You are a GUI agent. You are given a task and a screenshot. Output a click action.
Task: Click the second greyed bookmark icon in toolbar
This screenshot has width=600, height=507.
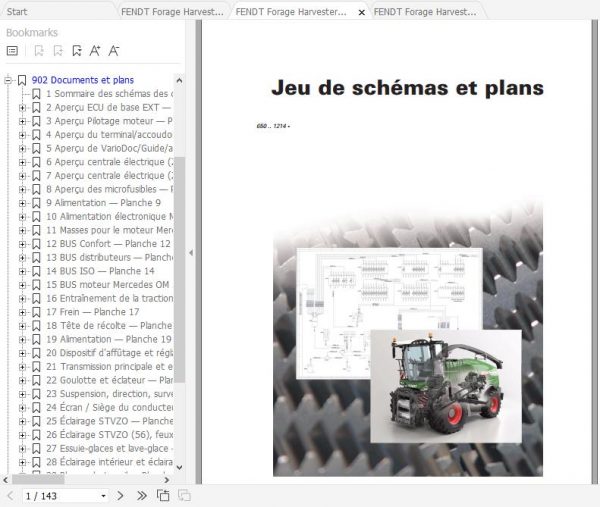point(58,51)
